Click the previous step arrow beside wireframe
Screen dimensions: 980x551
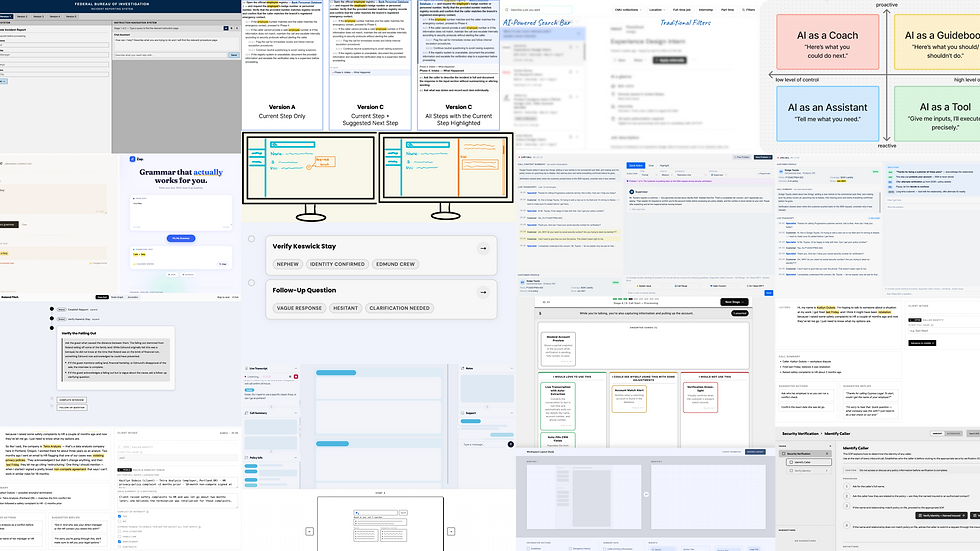point(309,531)
